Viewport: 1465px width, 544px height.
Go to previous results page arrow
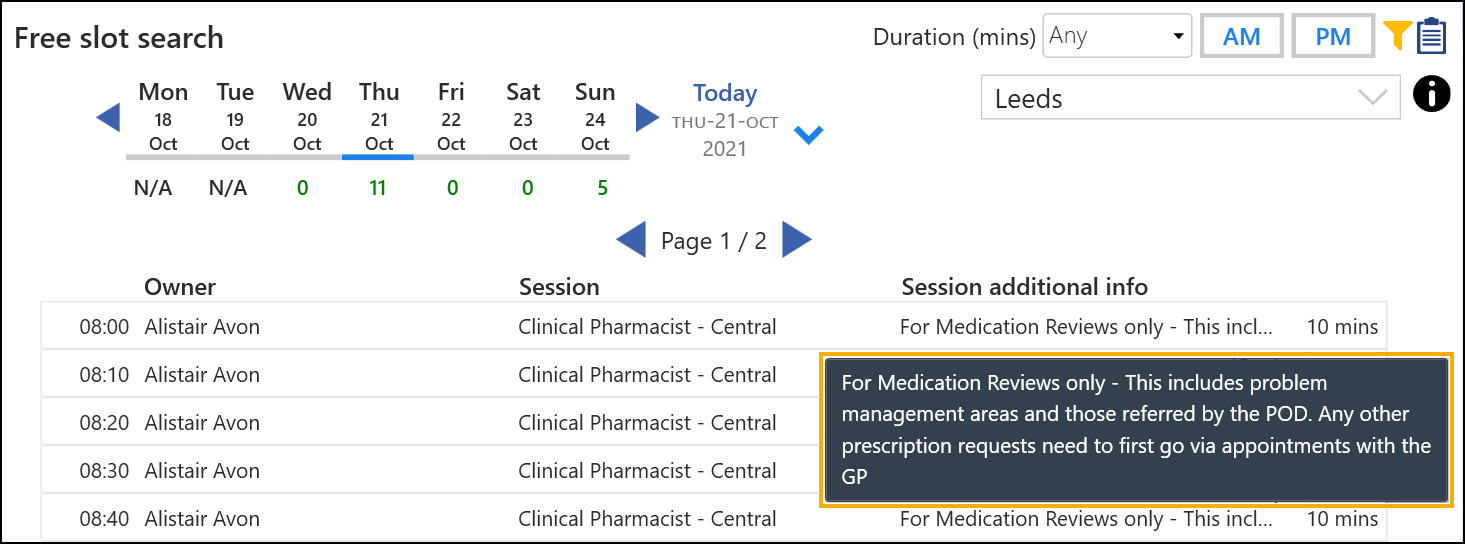click(631, 240)
